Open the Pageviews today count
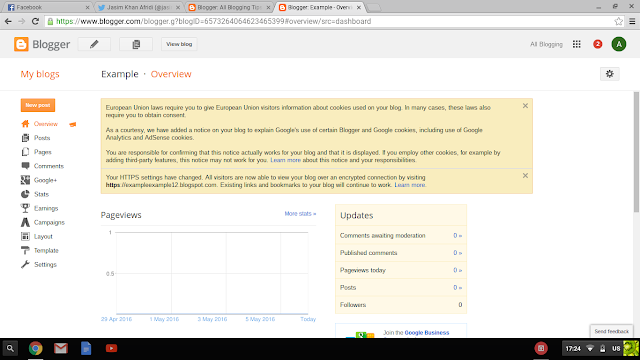This screenshot has width=640, height=360. click(x=457, y=270)
